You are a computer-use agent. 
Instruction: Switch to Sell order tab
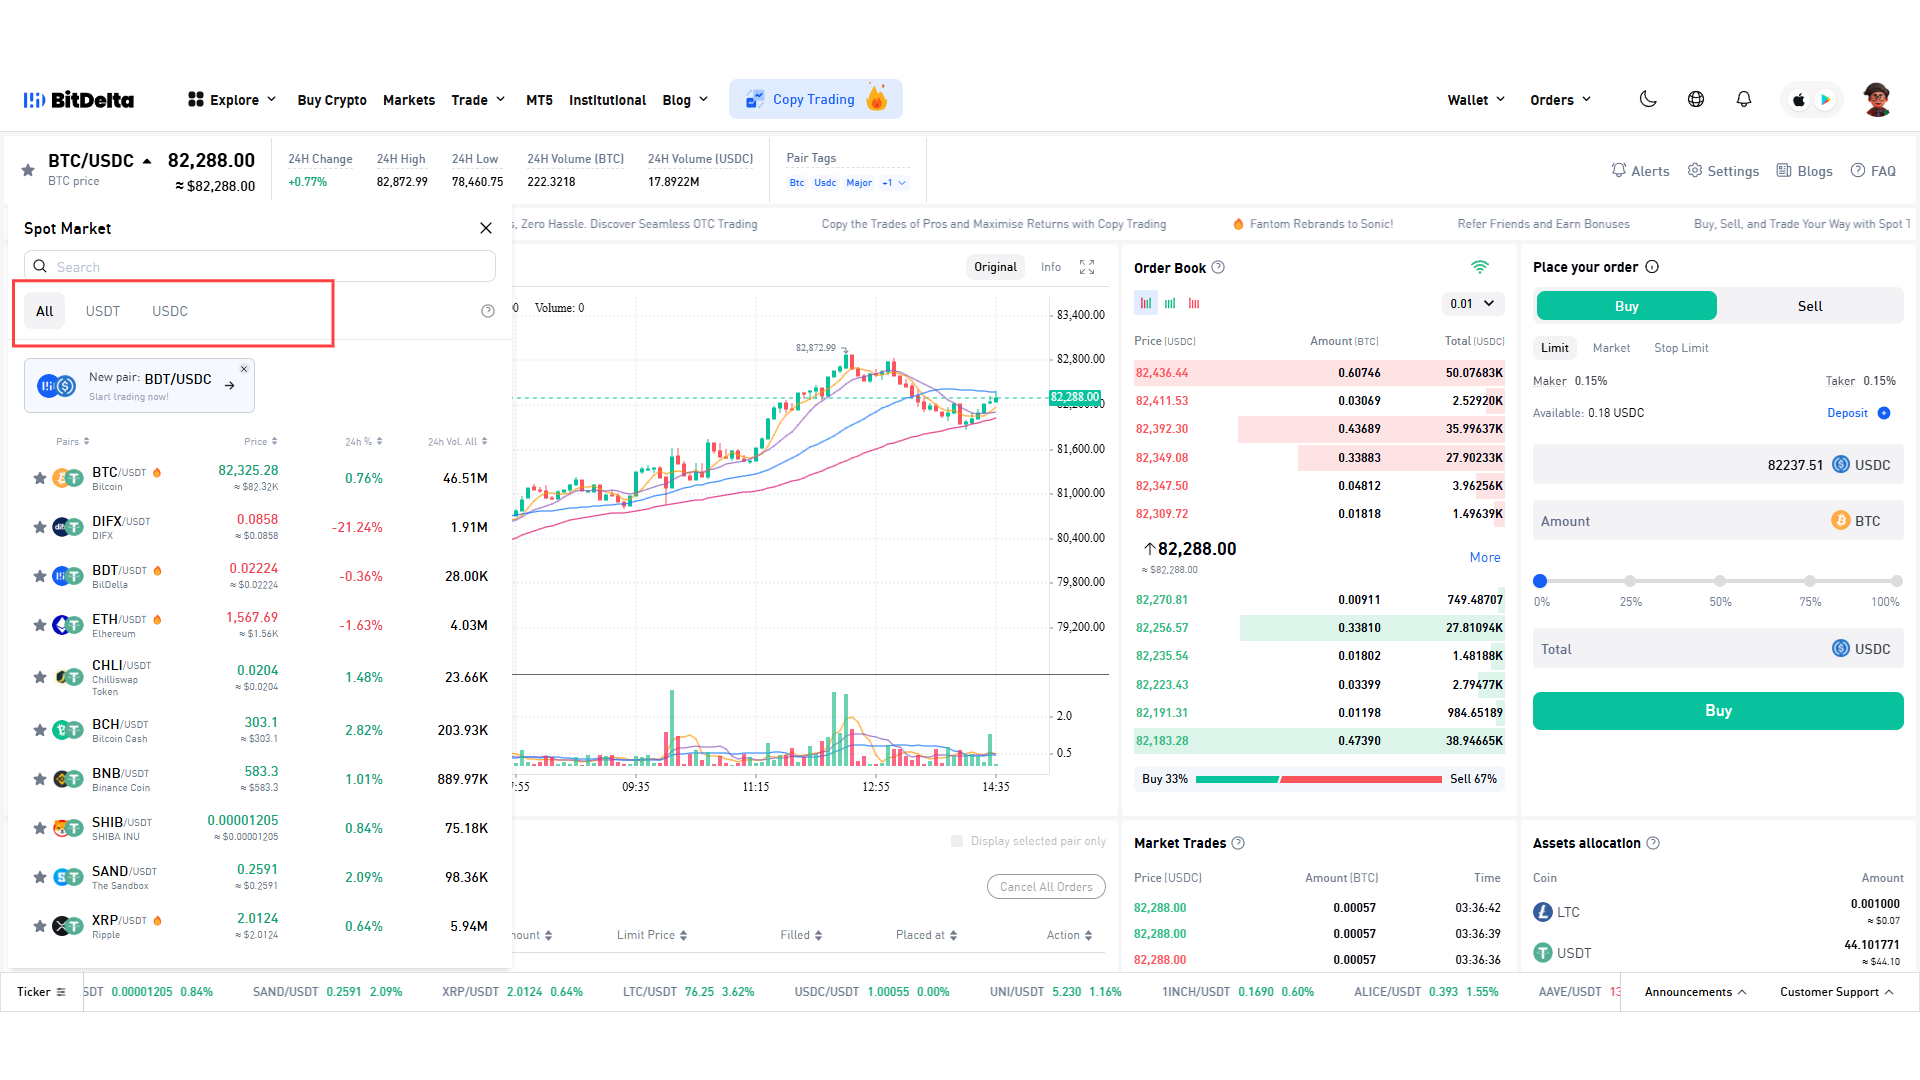[x=1810, y=306]
